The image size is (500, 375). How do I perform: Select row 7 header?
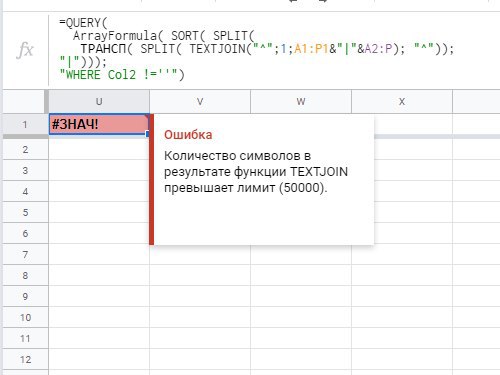coord(25,254)
